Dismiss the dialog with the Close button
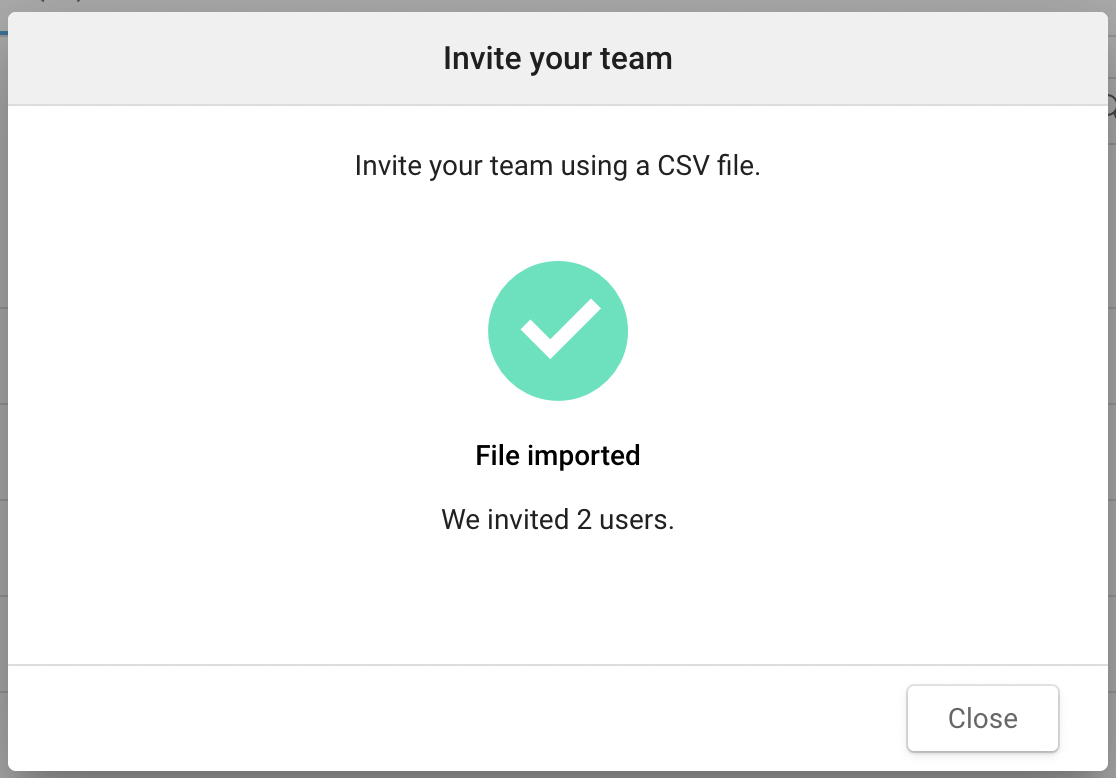1116x778 pixels. point(982,718)
